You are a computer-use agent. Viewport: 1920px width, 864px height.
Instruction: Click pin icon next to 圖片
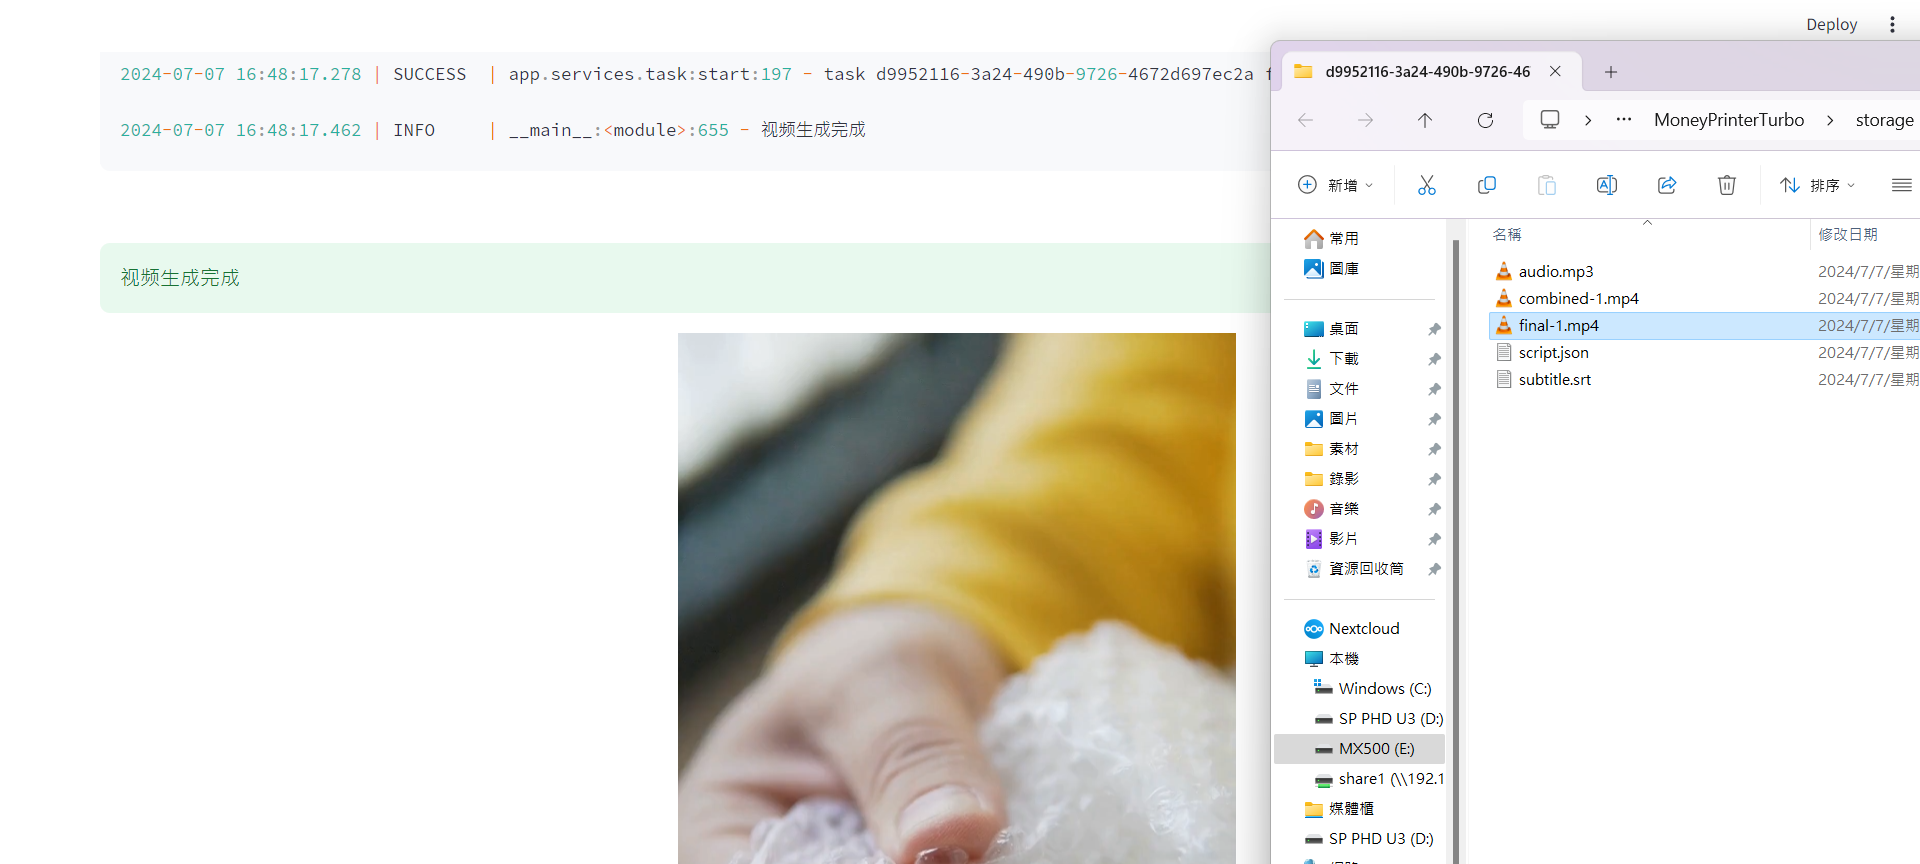(x=1434, y=419)
